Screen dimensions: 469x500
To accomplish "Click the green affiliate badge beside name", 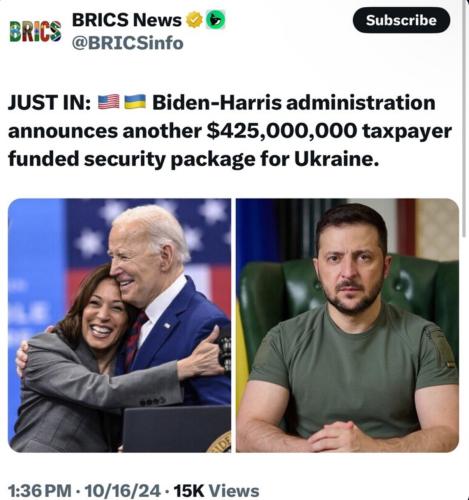I will pos(215,20).
